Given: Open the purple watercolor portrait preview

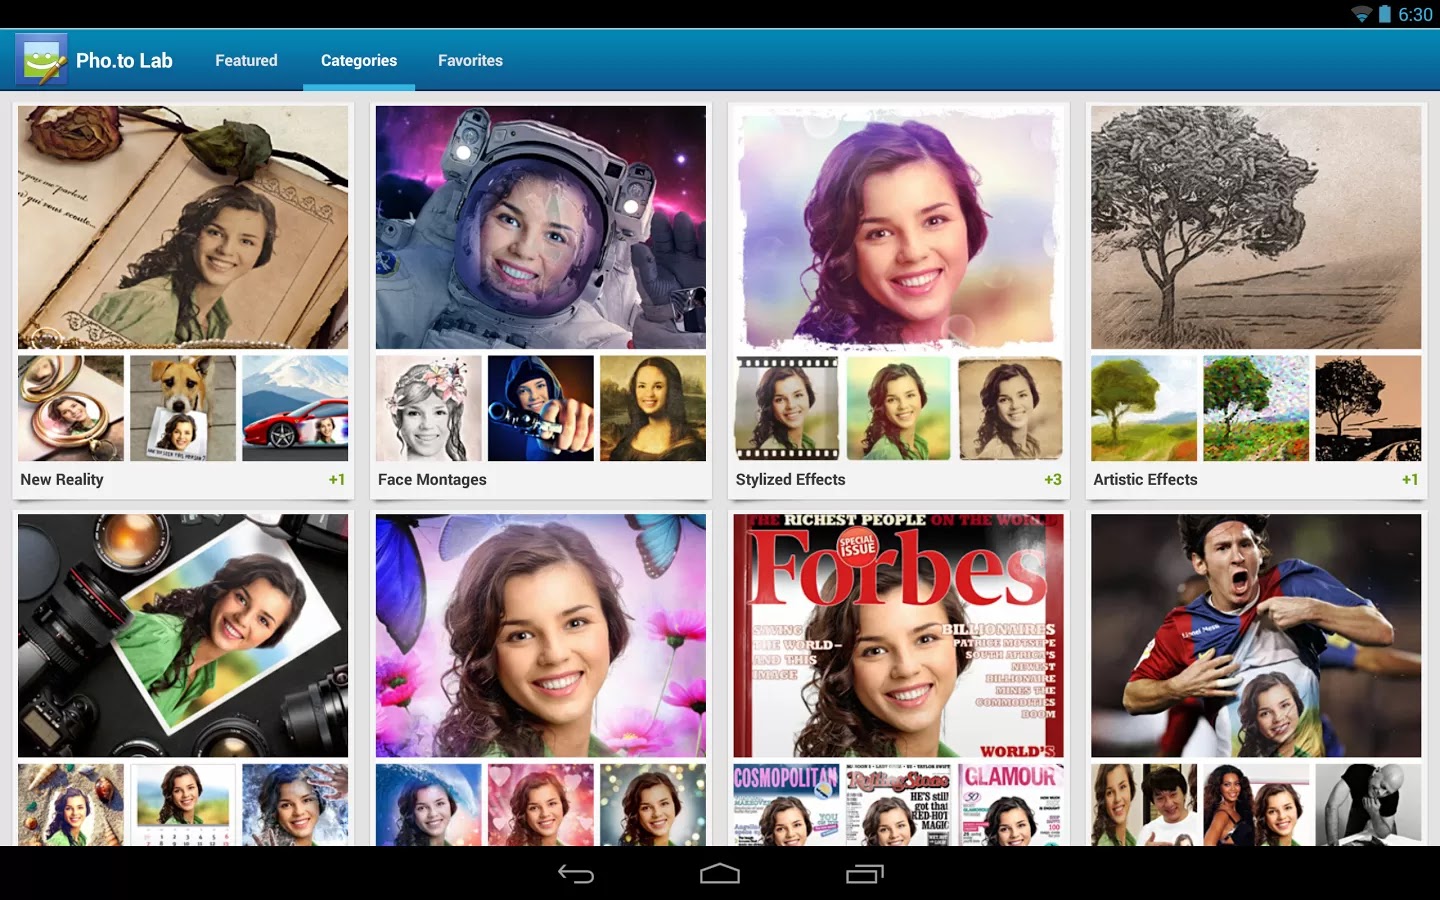Looking at the screenshot, I should (898, 227).
